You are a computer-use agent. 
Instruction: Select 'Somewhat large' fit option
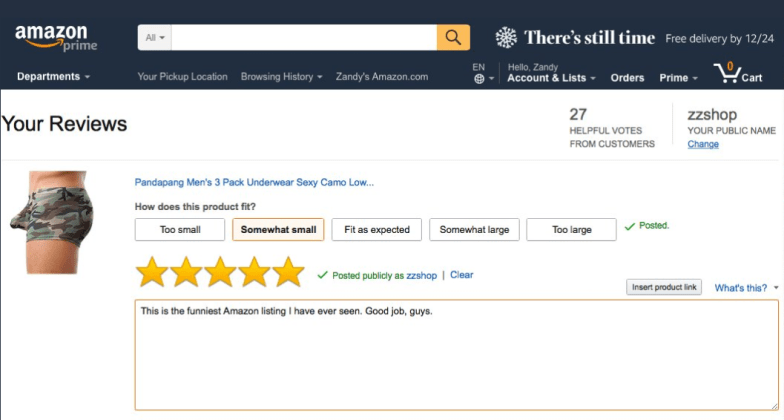tap(474, 230)
